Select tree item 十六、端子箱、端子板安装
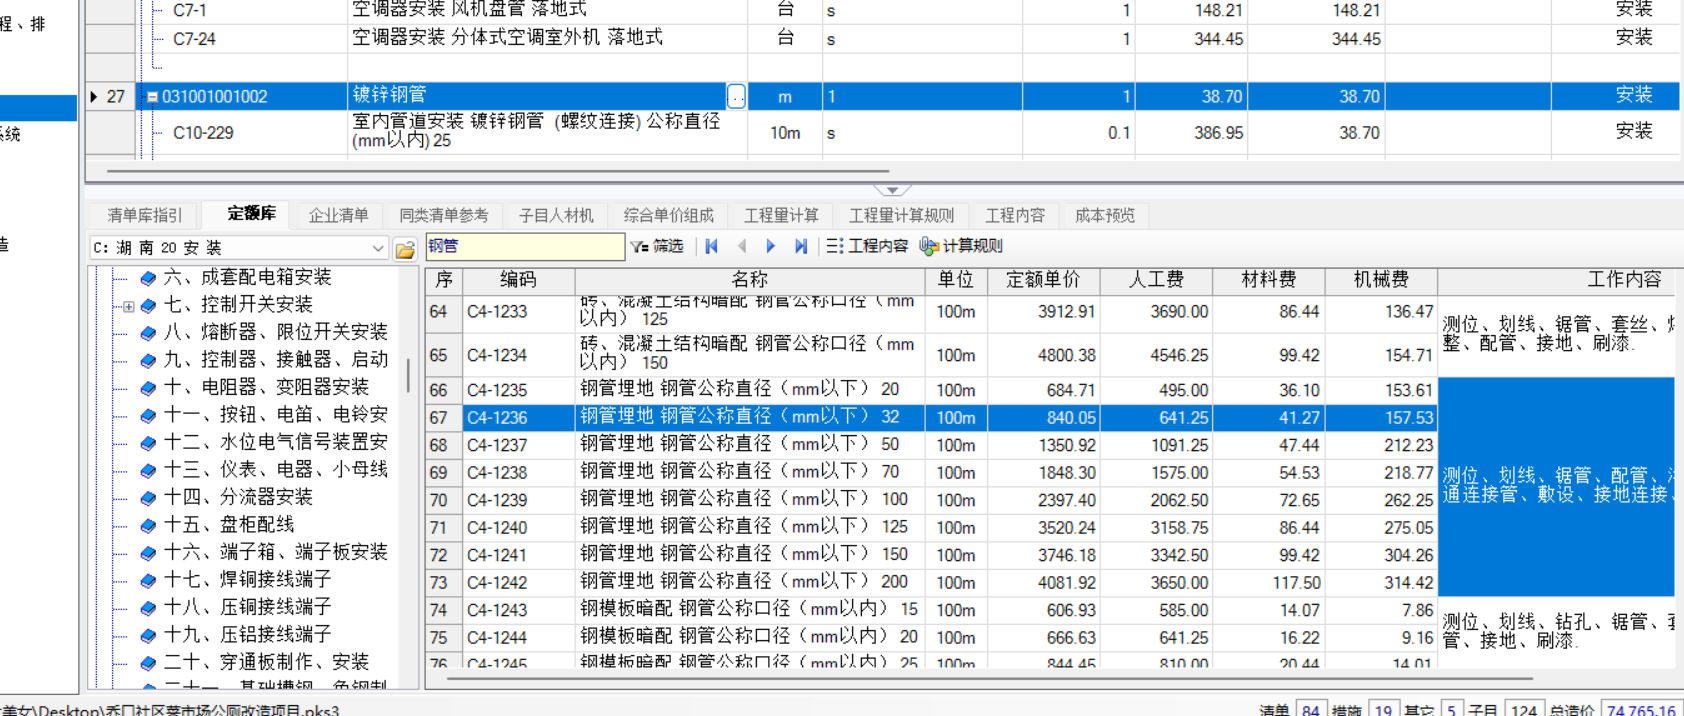 [x=275, y=552]
